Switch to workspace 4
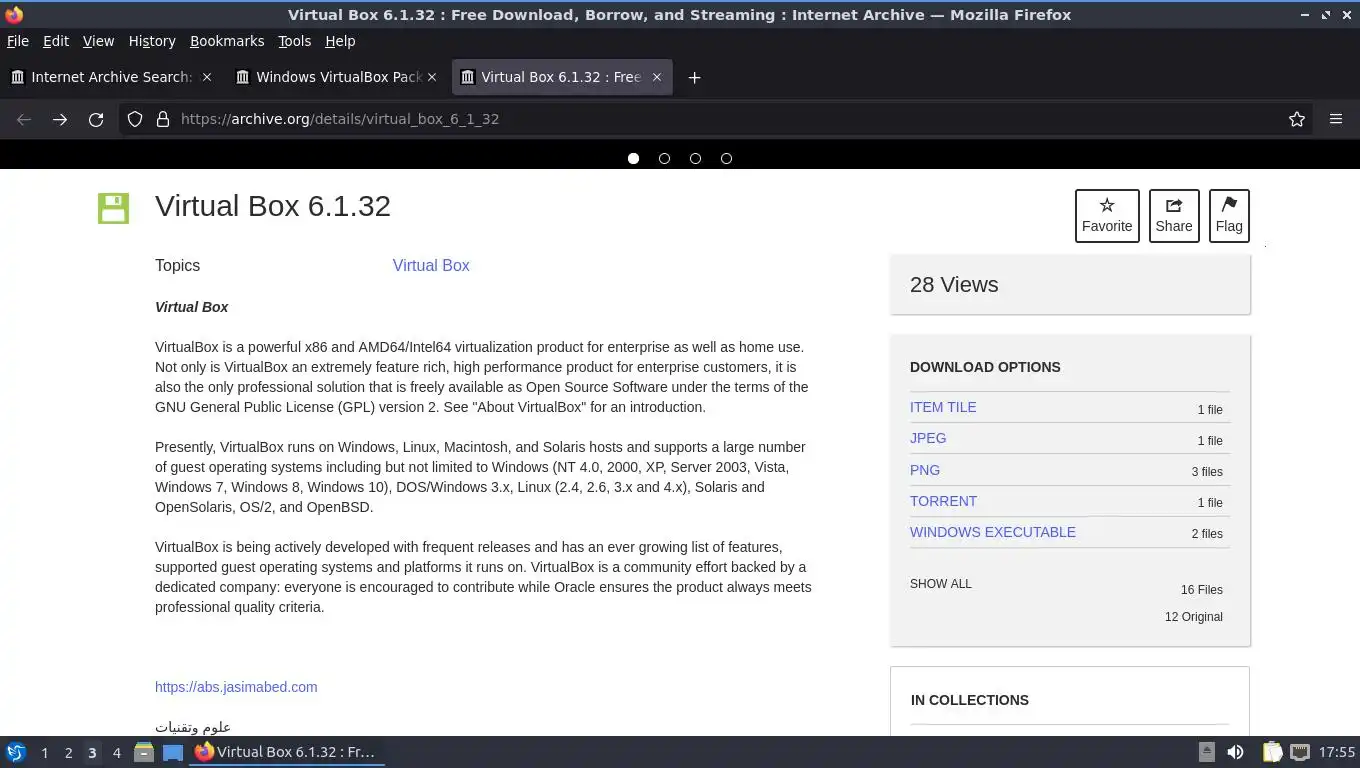The height and width of the screenshot is (768, 1360). 116,752
